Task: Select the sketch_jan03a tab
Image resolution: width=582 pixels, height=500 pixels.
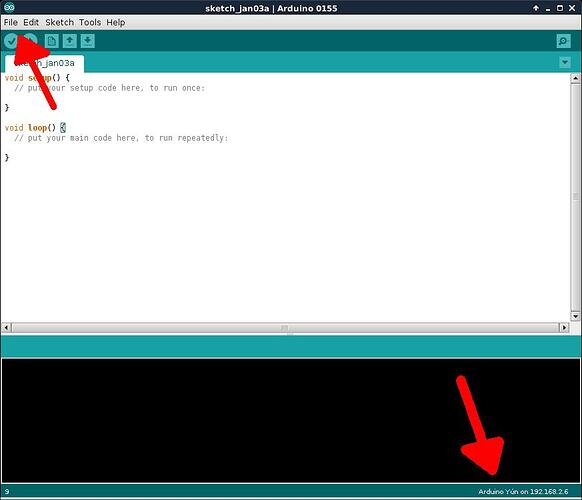Action: (x=45, y=63)
